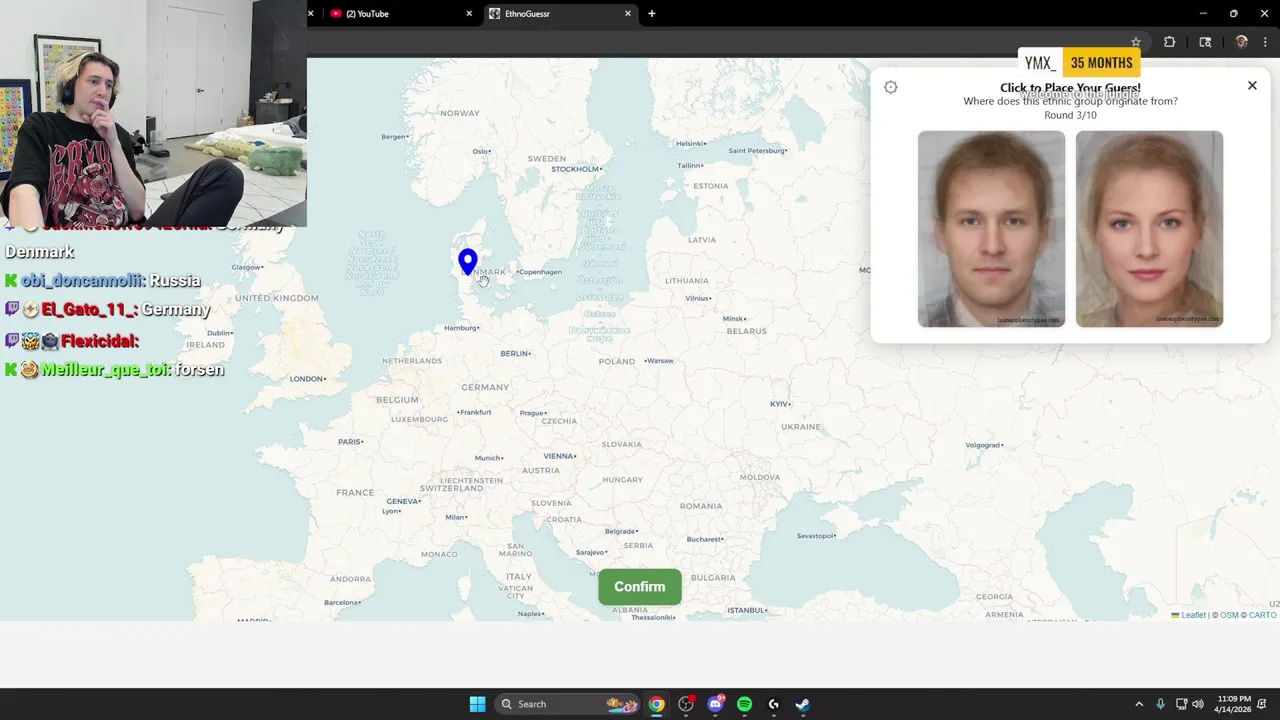The width and height of the screenshot is (1280, 720).
Task: Open Steam from the taskbar
Action: click(x=802, y=704)
